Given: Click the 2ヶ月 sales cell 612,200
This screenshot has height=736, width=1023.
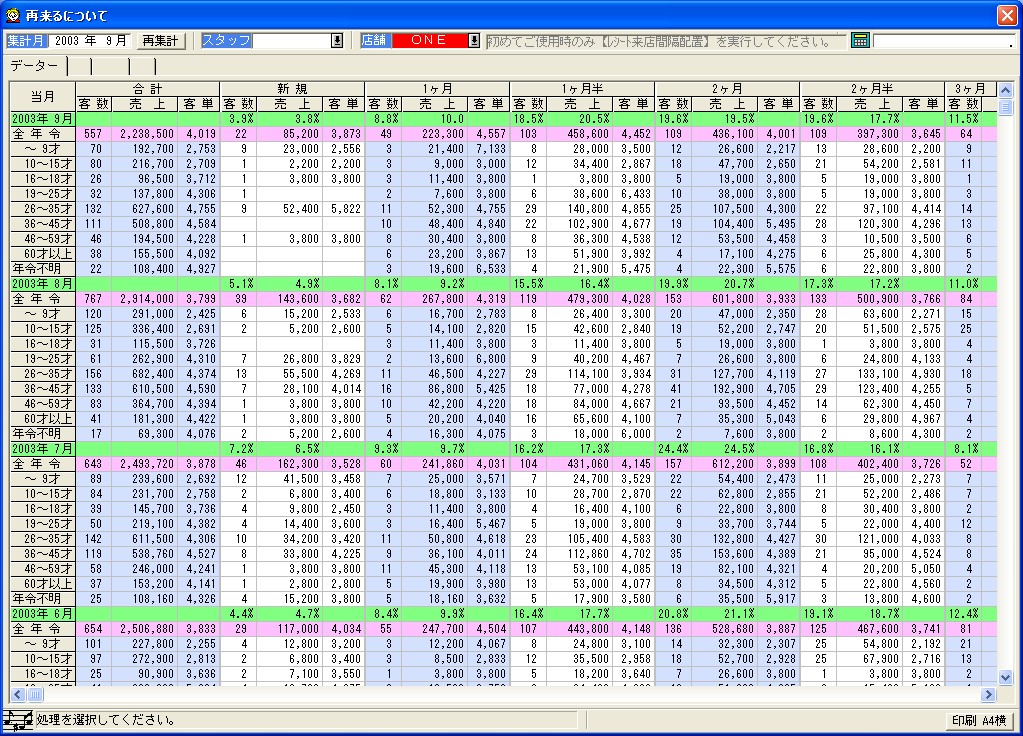Looking at the screenshot, I should tap(724, 464).
